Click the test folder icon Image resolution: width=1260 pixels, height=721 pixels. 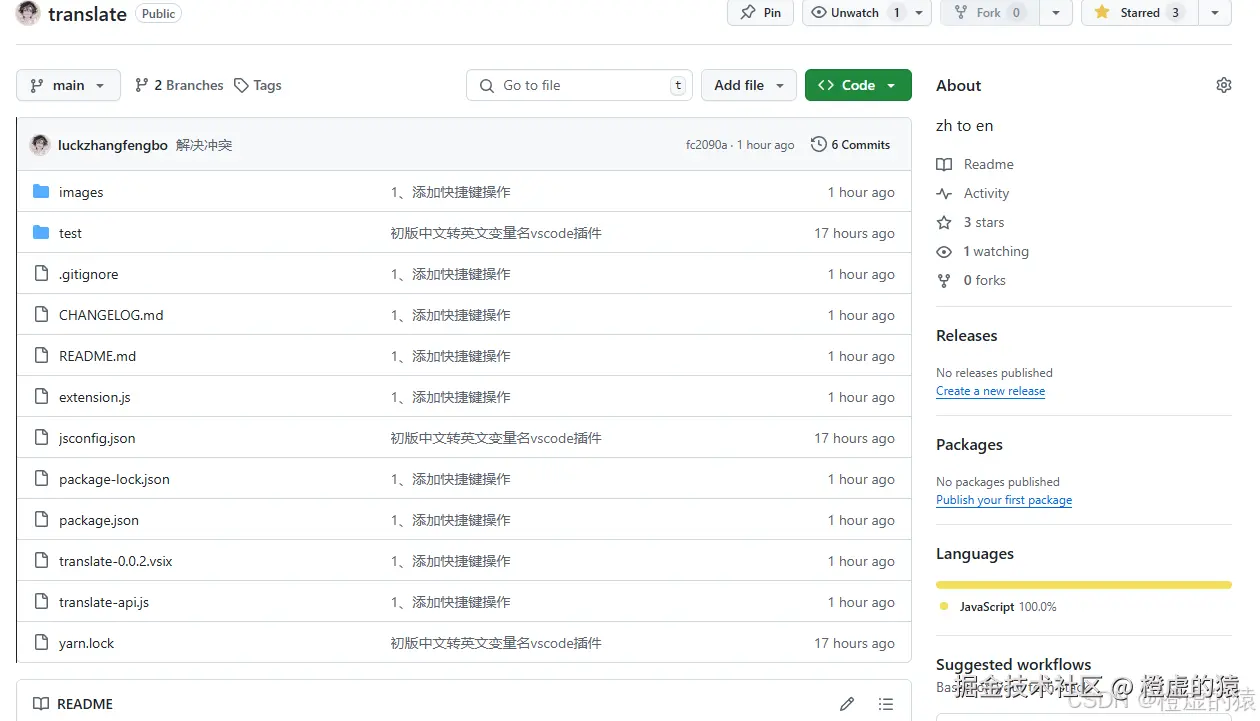pos(41,233)
